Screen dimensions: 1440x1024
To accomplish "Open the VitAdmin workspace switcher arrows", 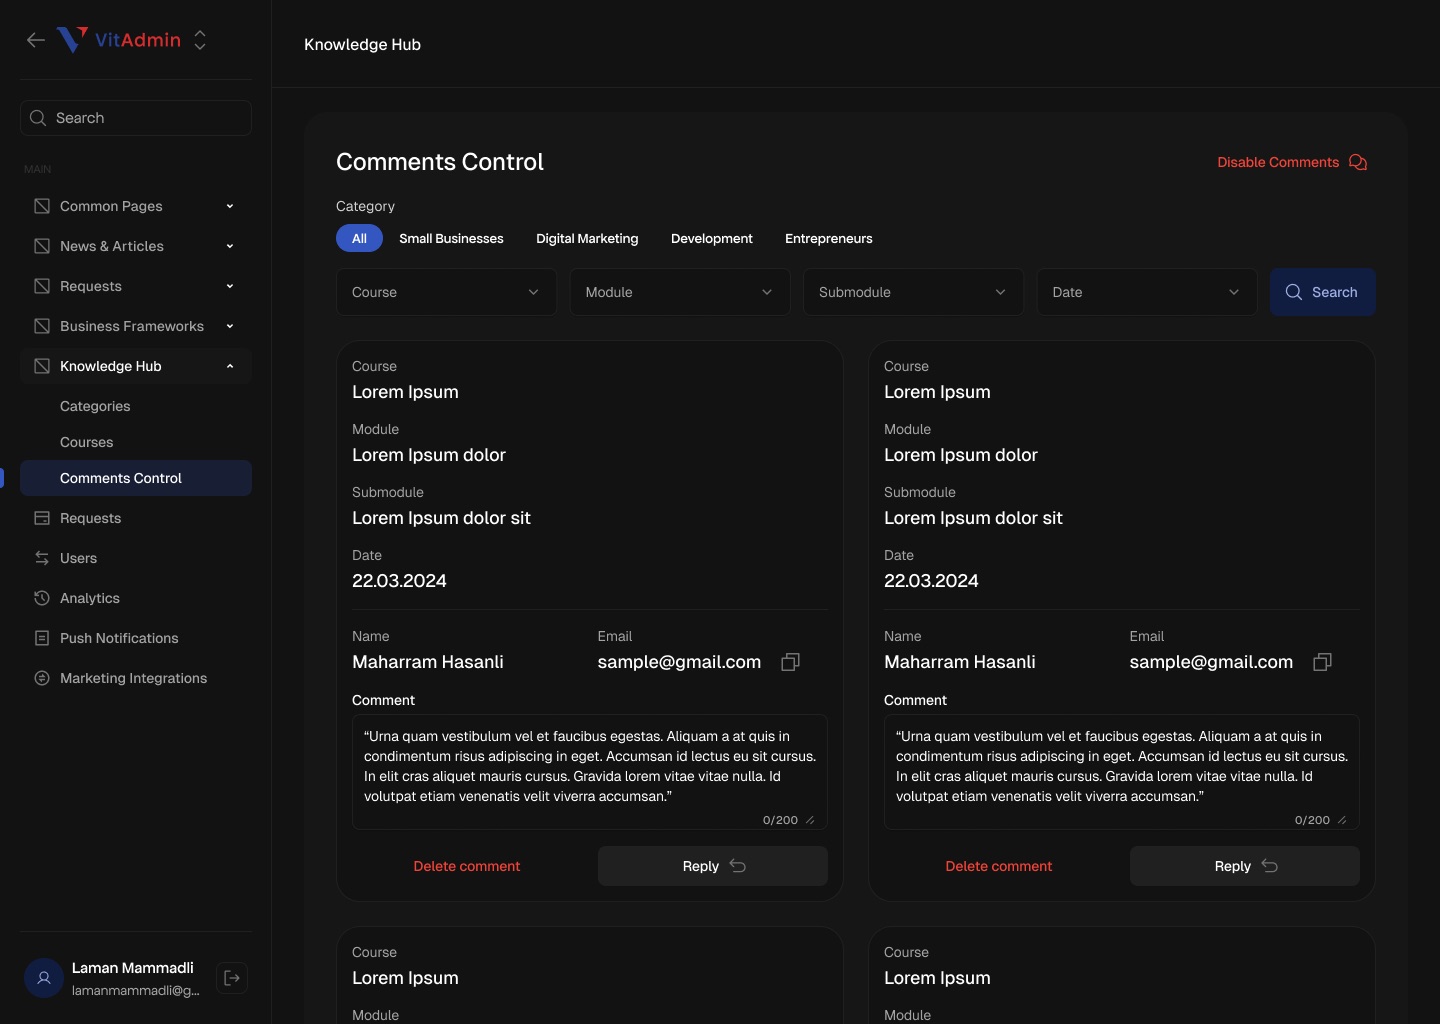I will click(x=200, y=40).
